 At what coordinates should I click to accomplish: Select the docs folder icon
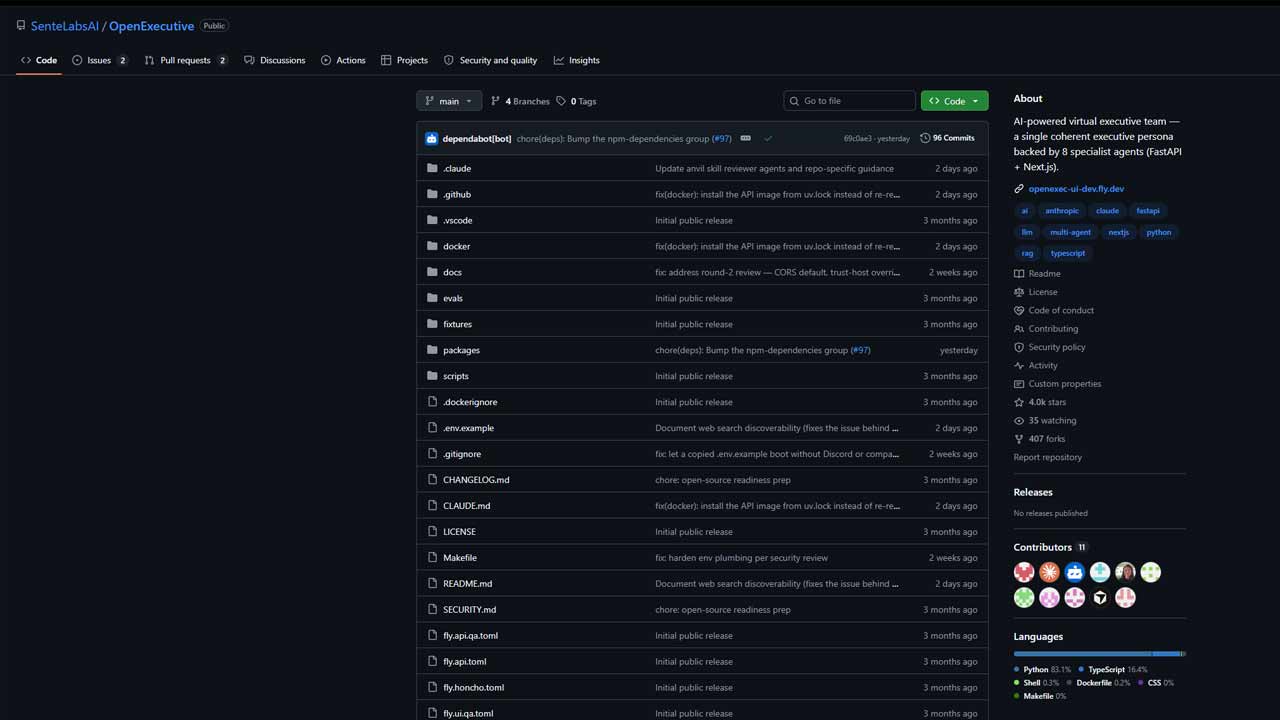tap(432, 272)
